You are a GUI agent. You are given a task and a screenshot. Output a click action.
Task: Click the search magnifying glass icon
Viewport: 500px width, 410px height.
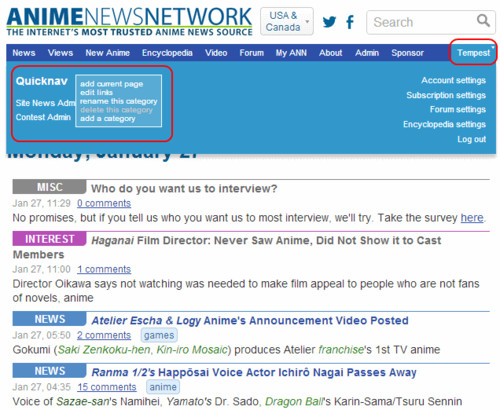pos(483,21)
